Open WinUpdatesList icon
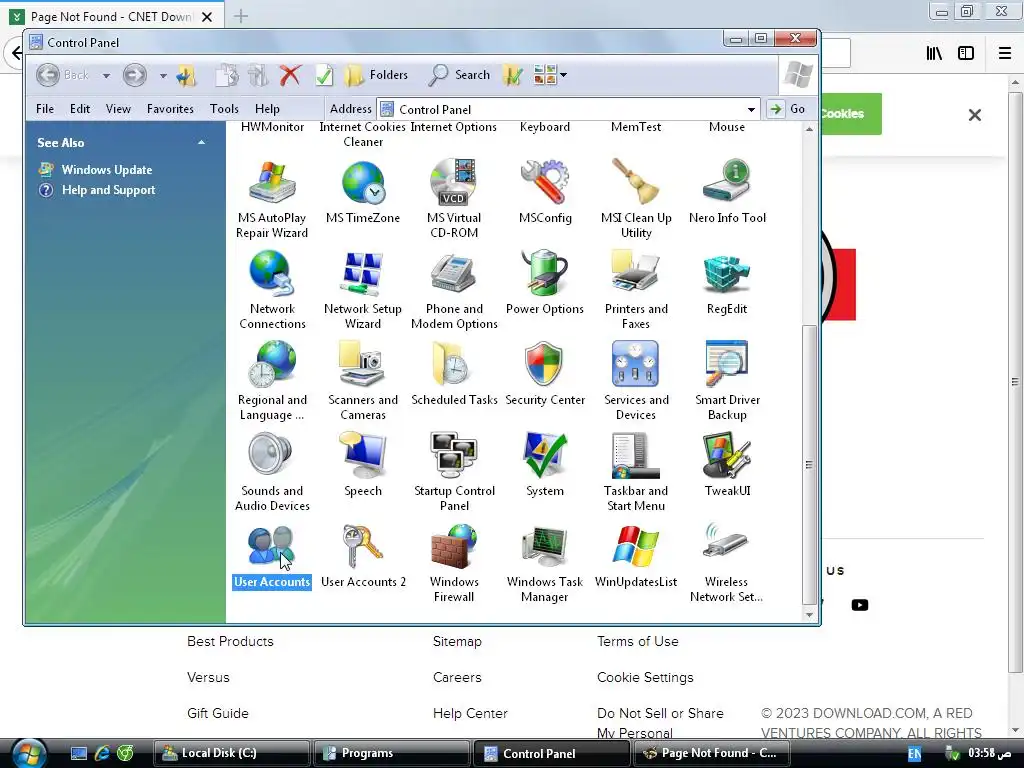Screen dimensions: 1024x768 636,546
